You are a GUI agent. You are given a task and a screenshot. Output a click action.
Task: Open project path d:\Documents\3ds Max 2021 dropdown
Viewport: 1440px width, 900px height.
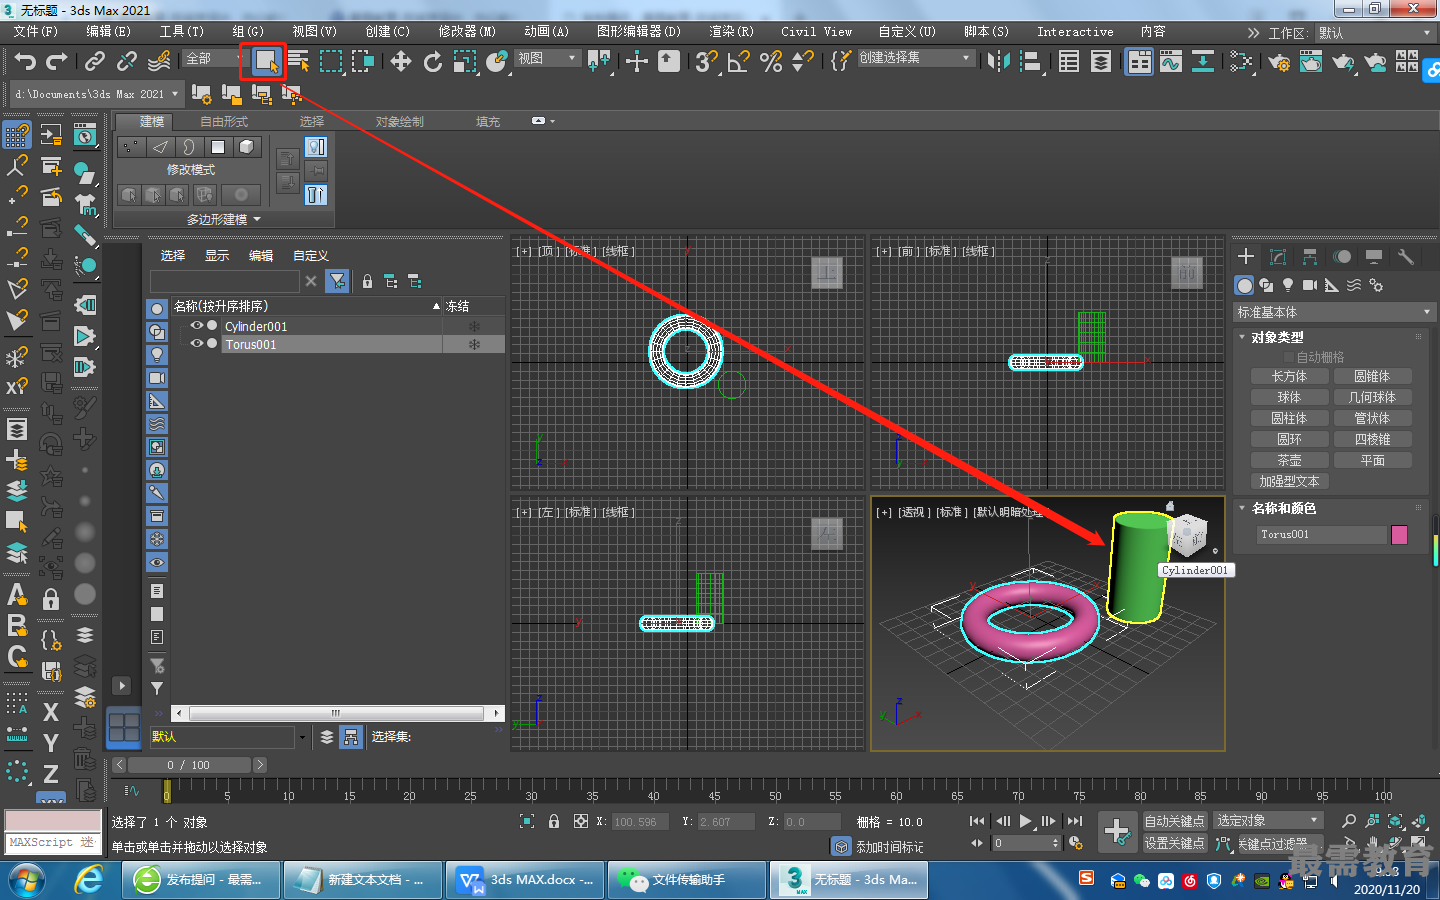(97, 94)
